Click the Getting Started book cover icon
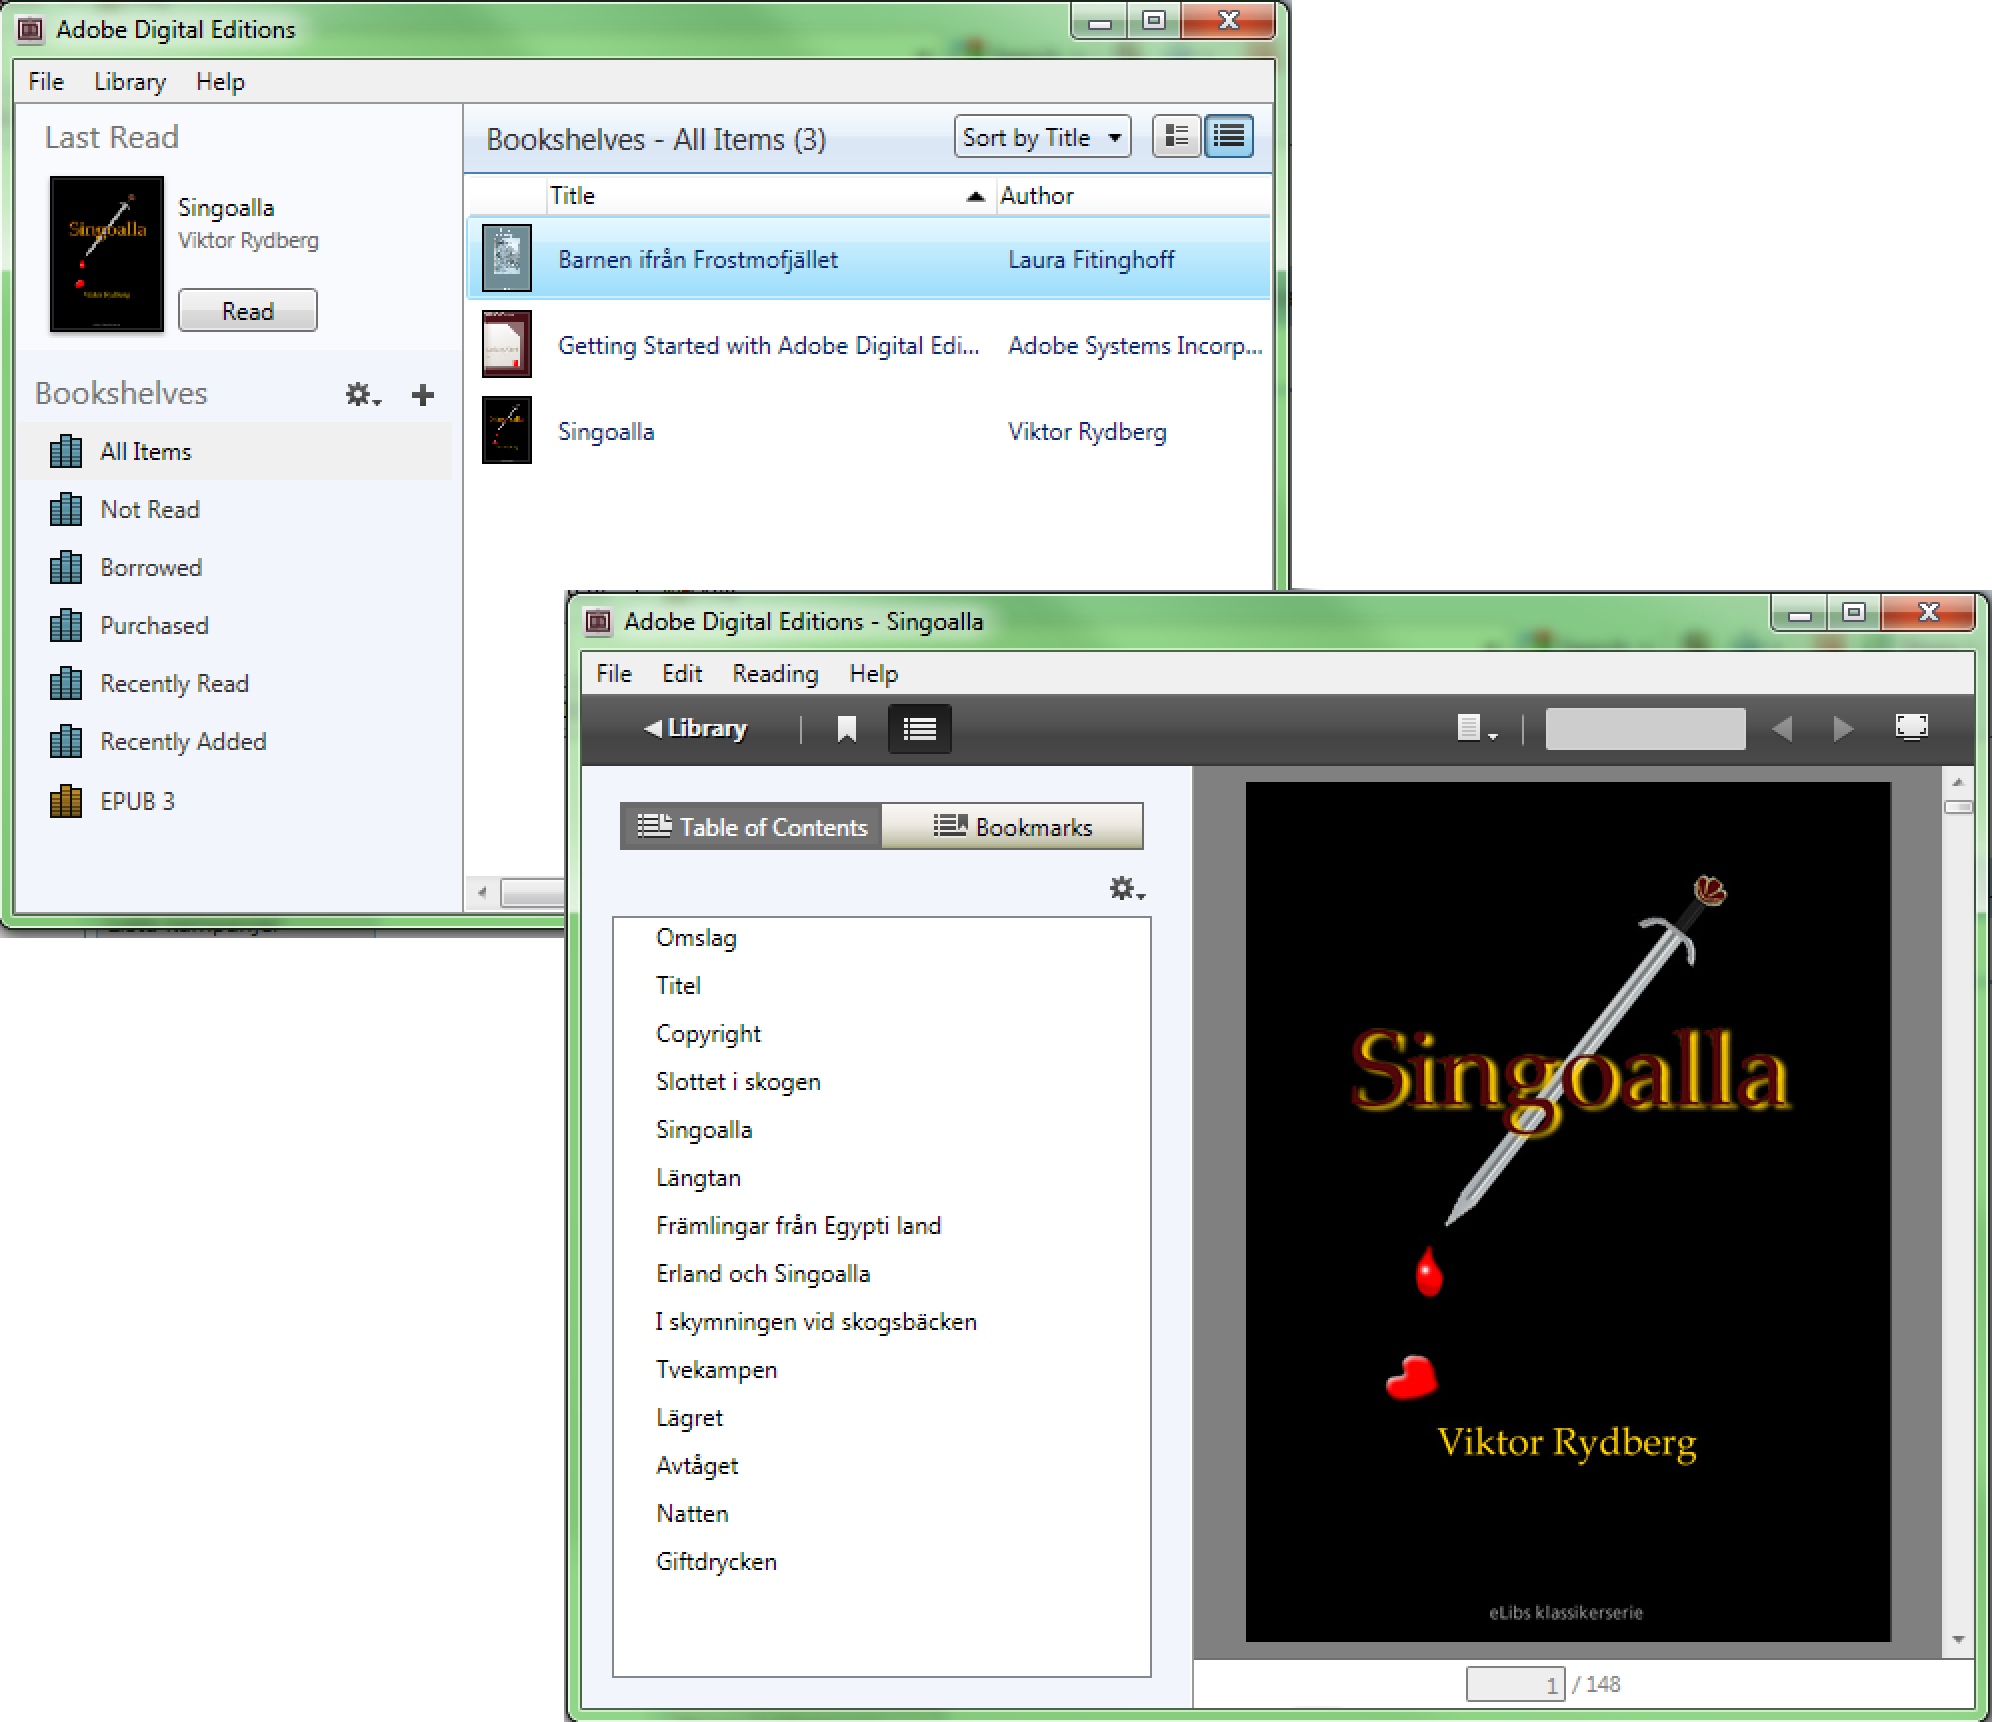This screenshot has height=1722, width=1992. 507,344
